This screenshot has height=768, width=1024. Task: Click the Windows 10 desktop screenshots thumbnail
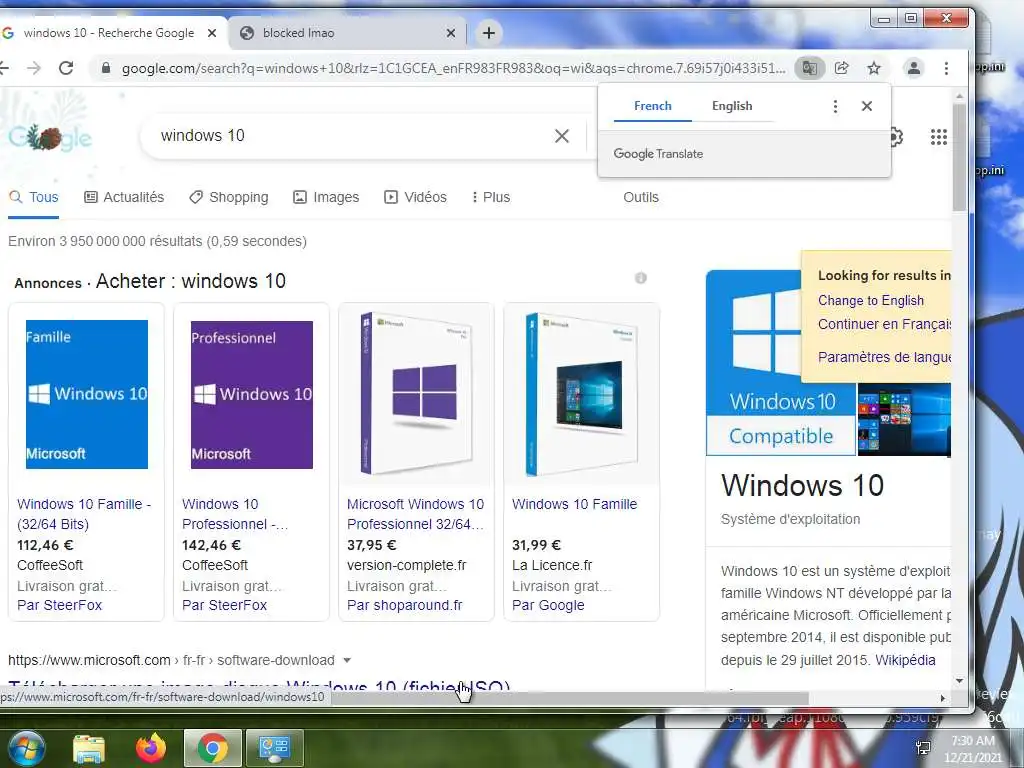tap(904, 419)
